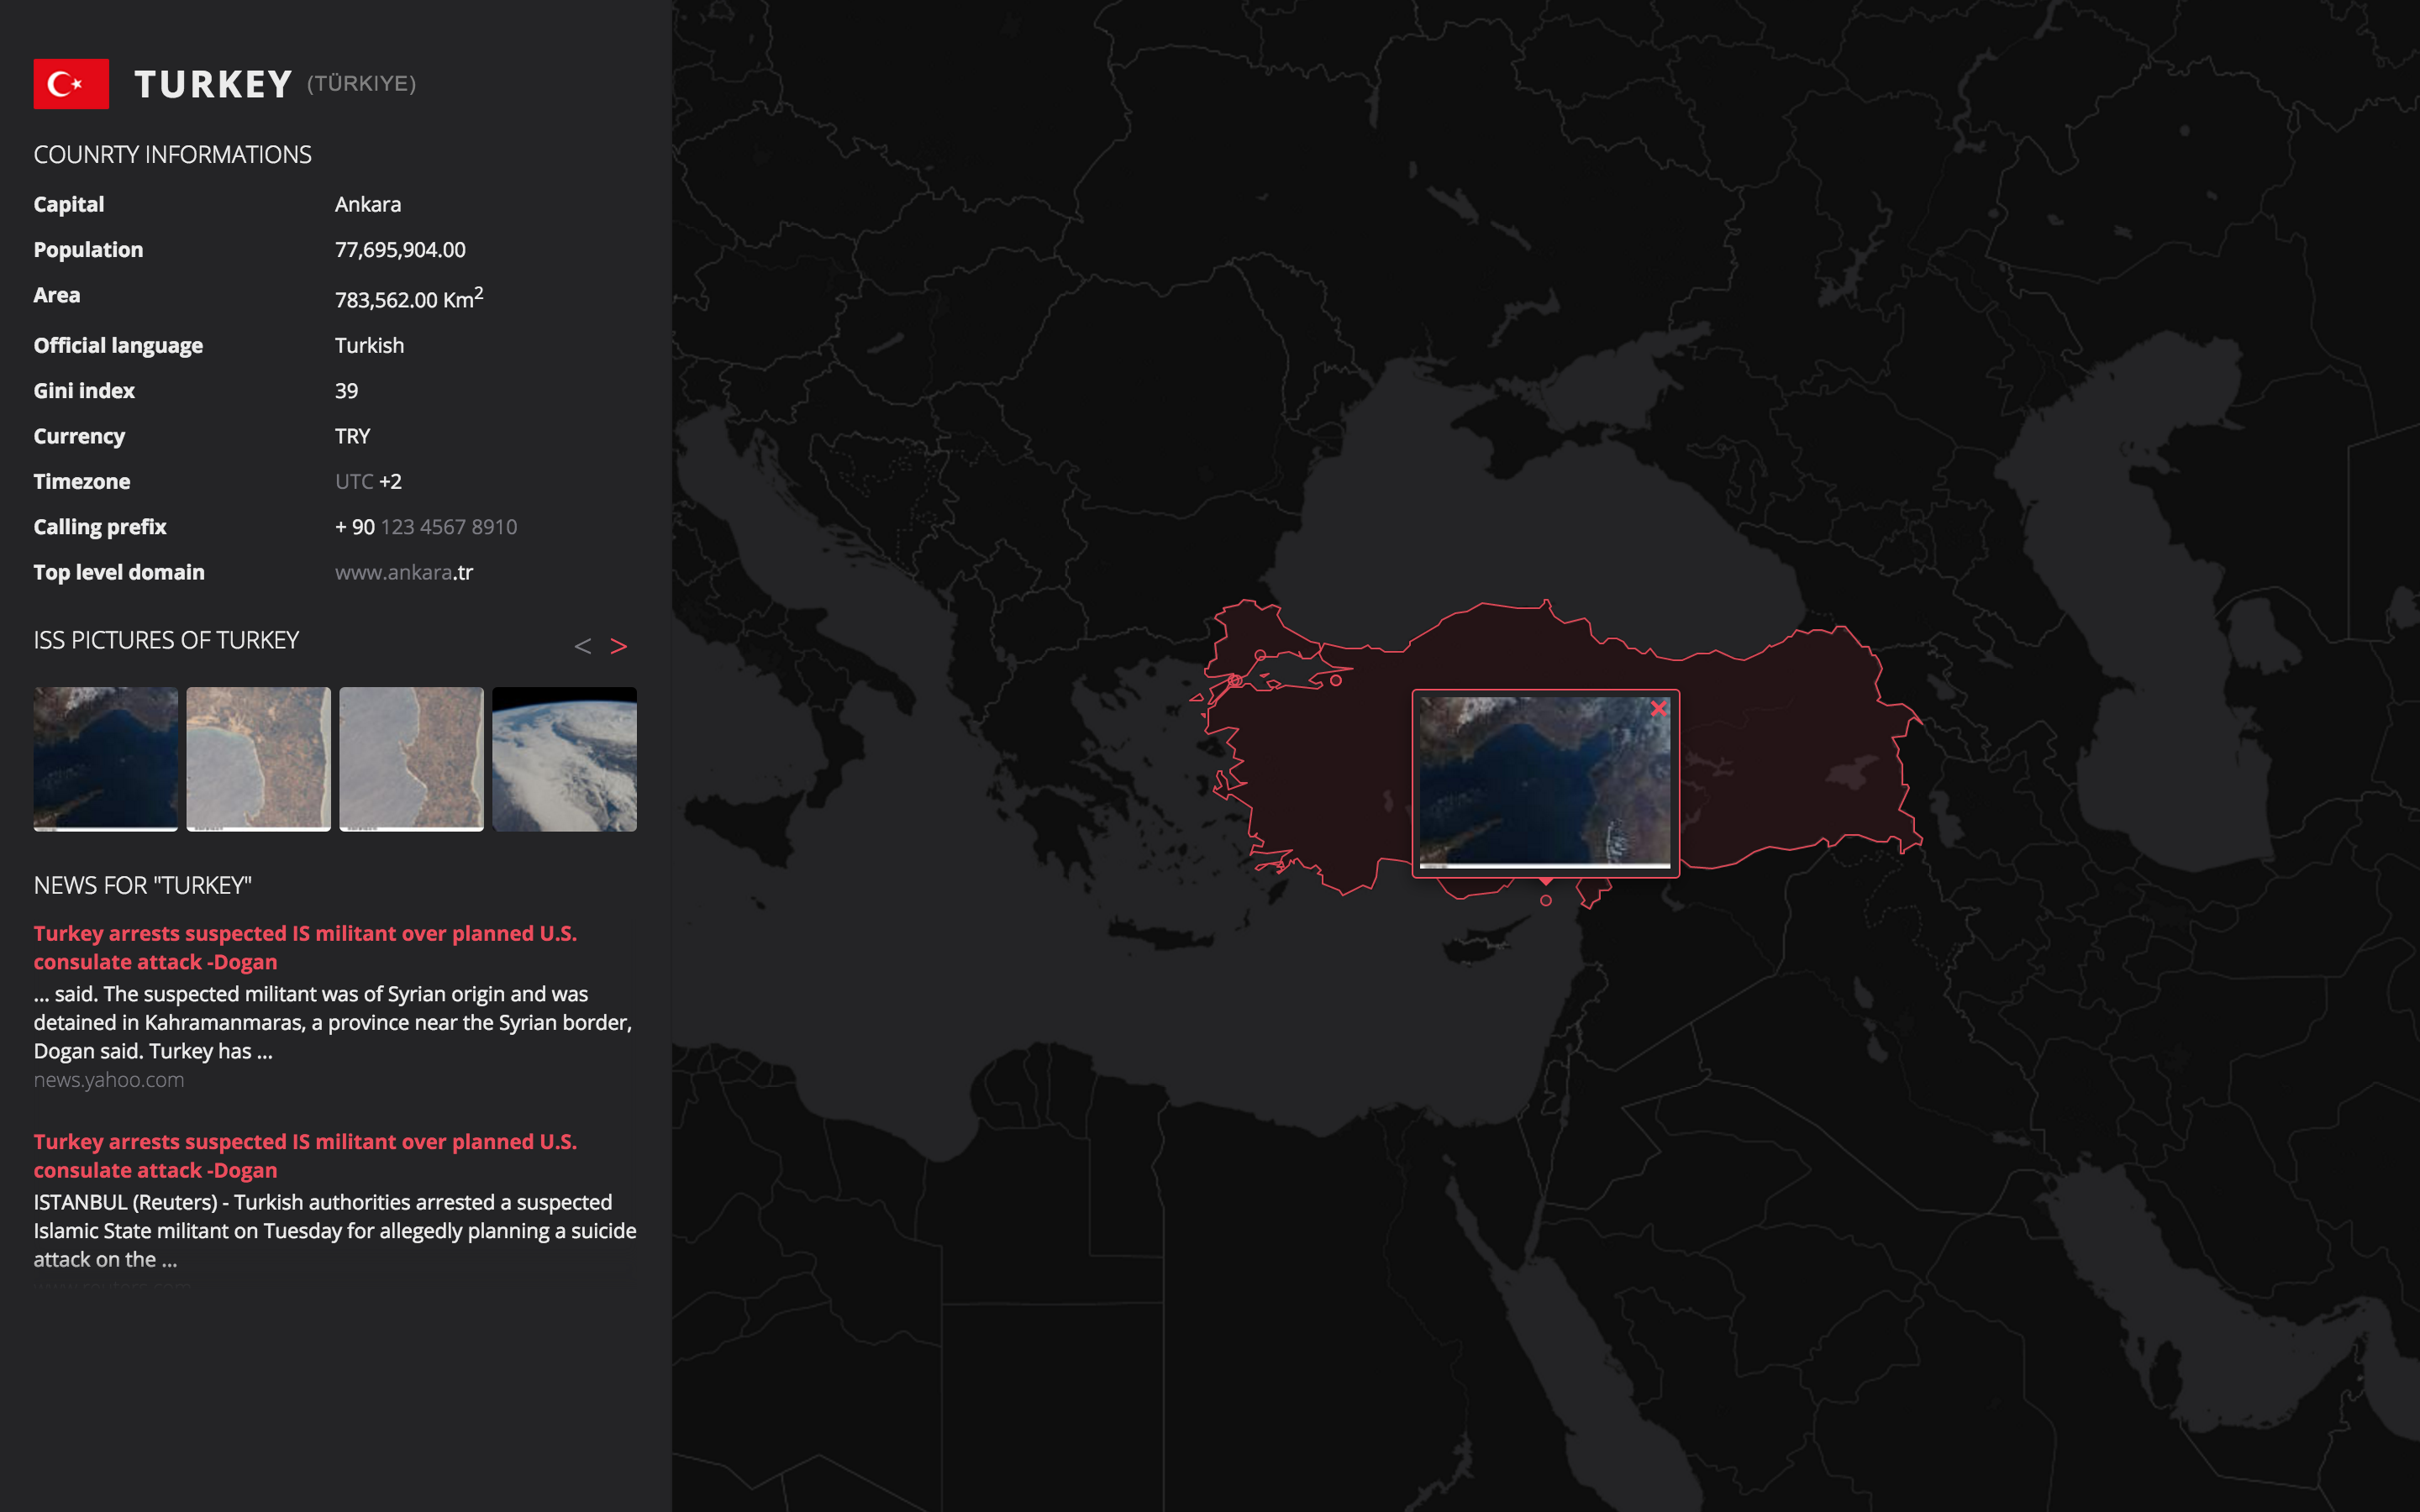Select the double-ring marker at the Dardanelles
2420x1512 pixels.
pyautogui.click(x=1235, y=681)
